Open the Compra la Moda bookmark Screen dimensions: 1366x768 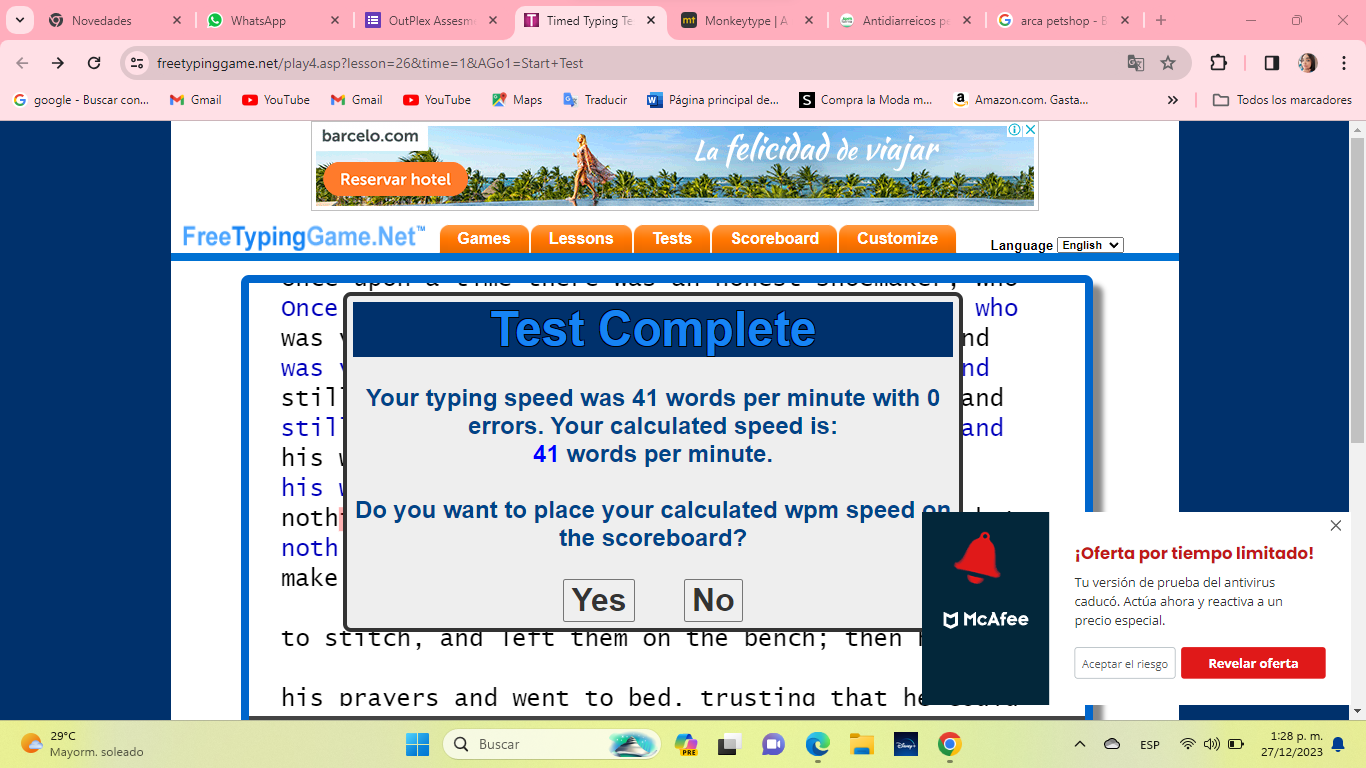(x=866, y=100)
